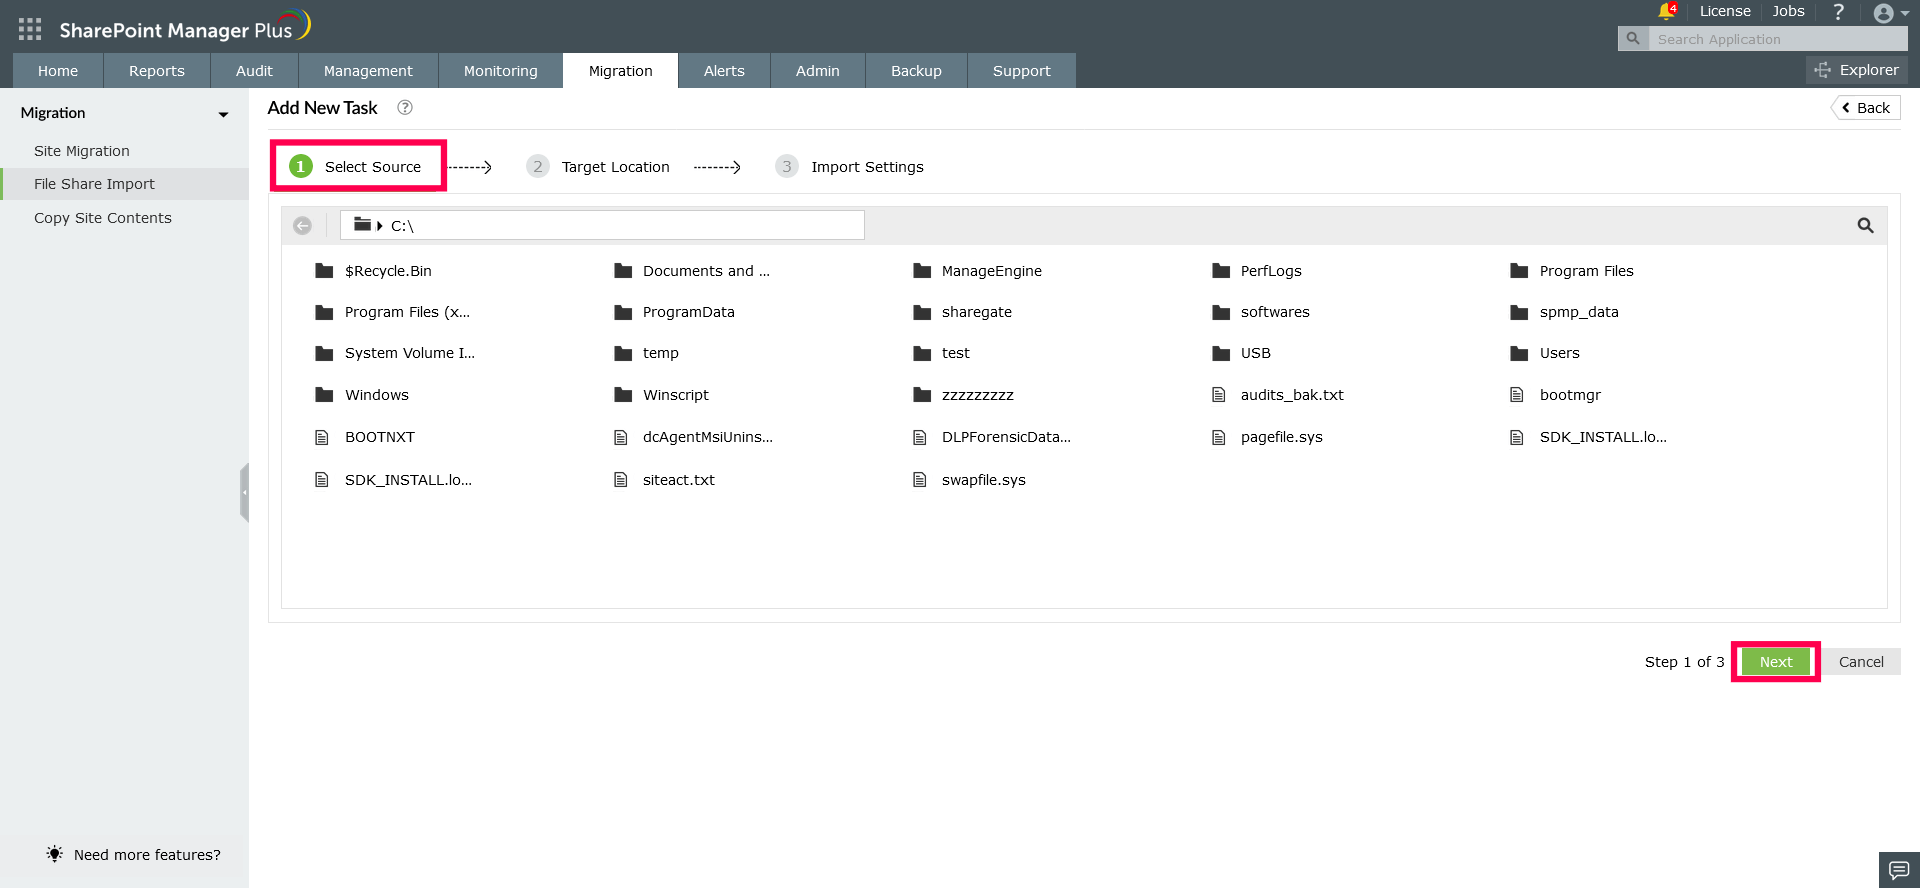1920x888 pixels.
Task: Select the zzzzzzzzz folder icon
Action: 922,395
